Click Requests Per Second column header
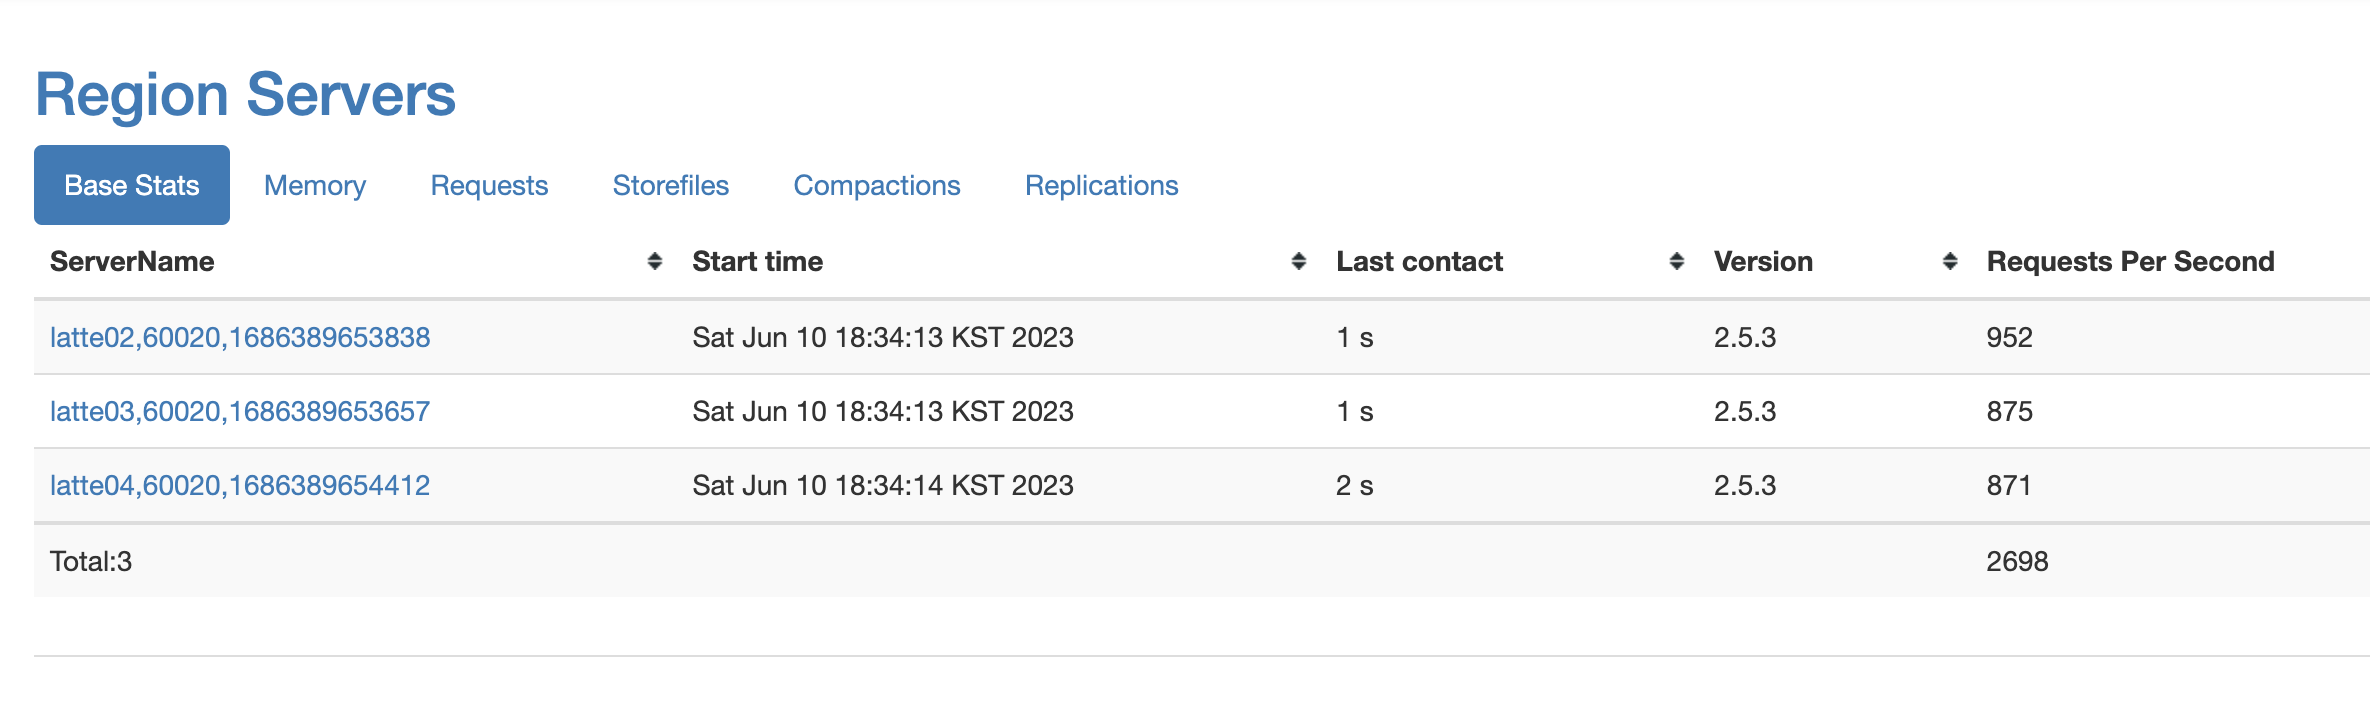Viewport: 2370px width, 718px height. 2130,261
